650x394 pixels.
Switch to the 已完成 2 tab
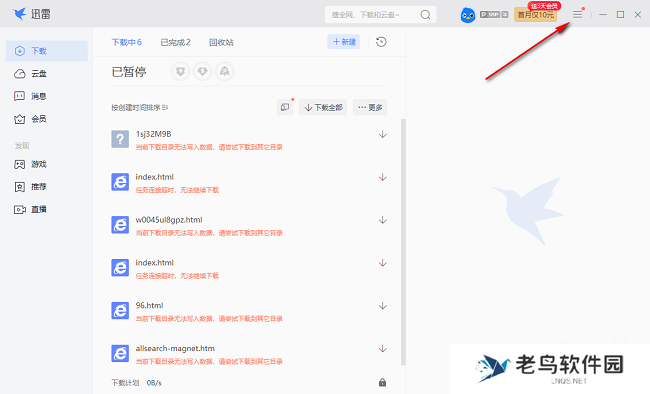point(175,42)
